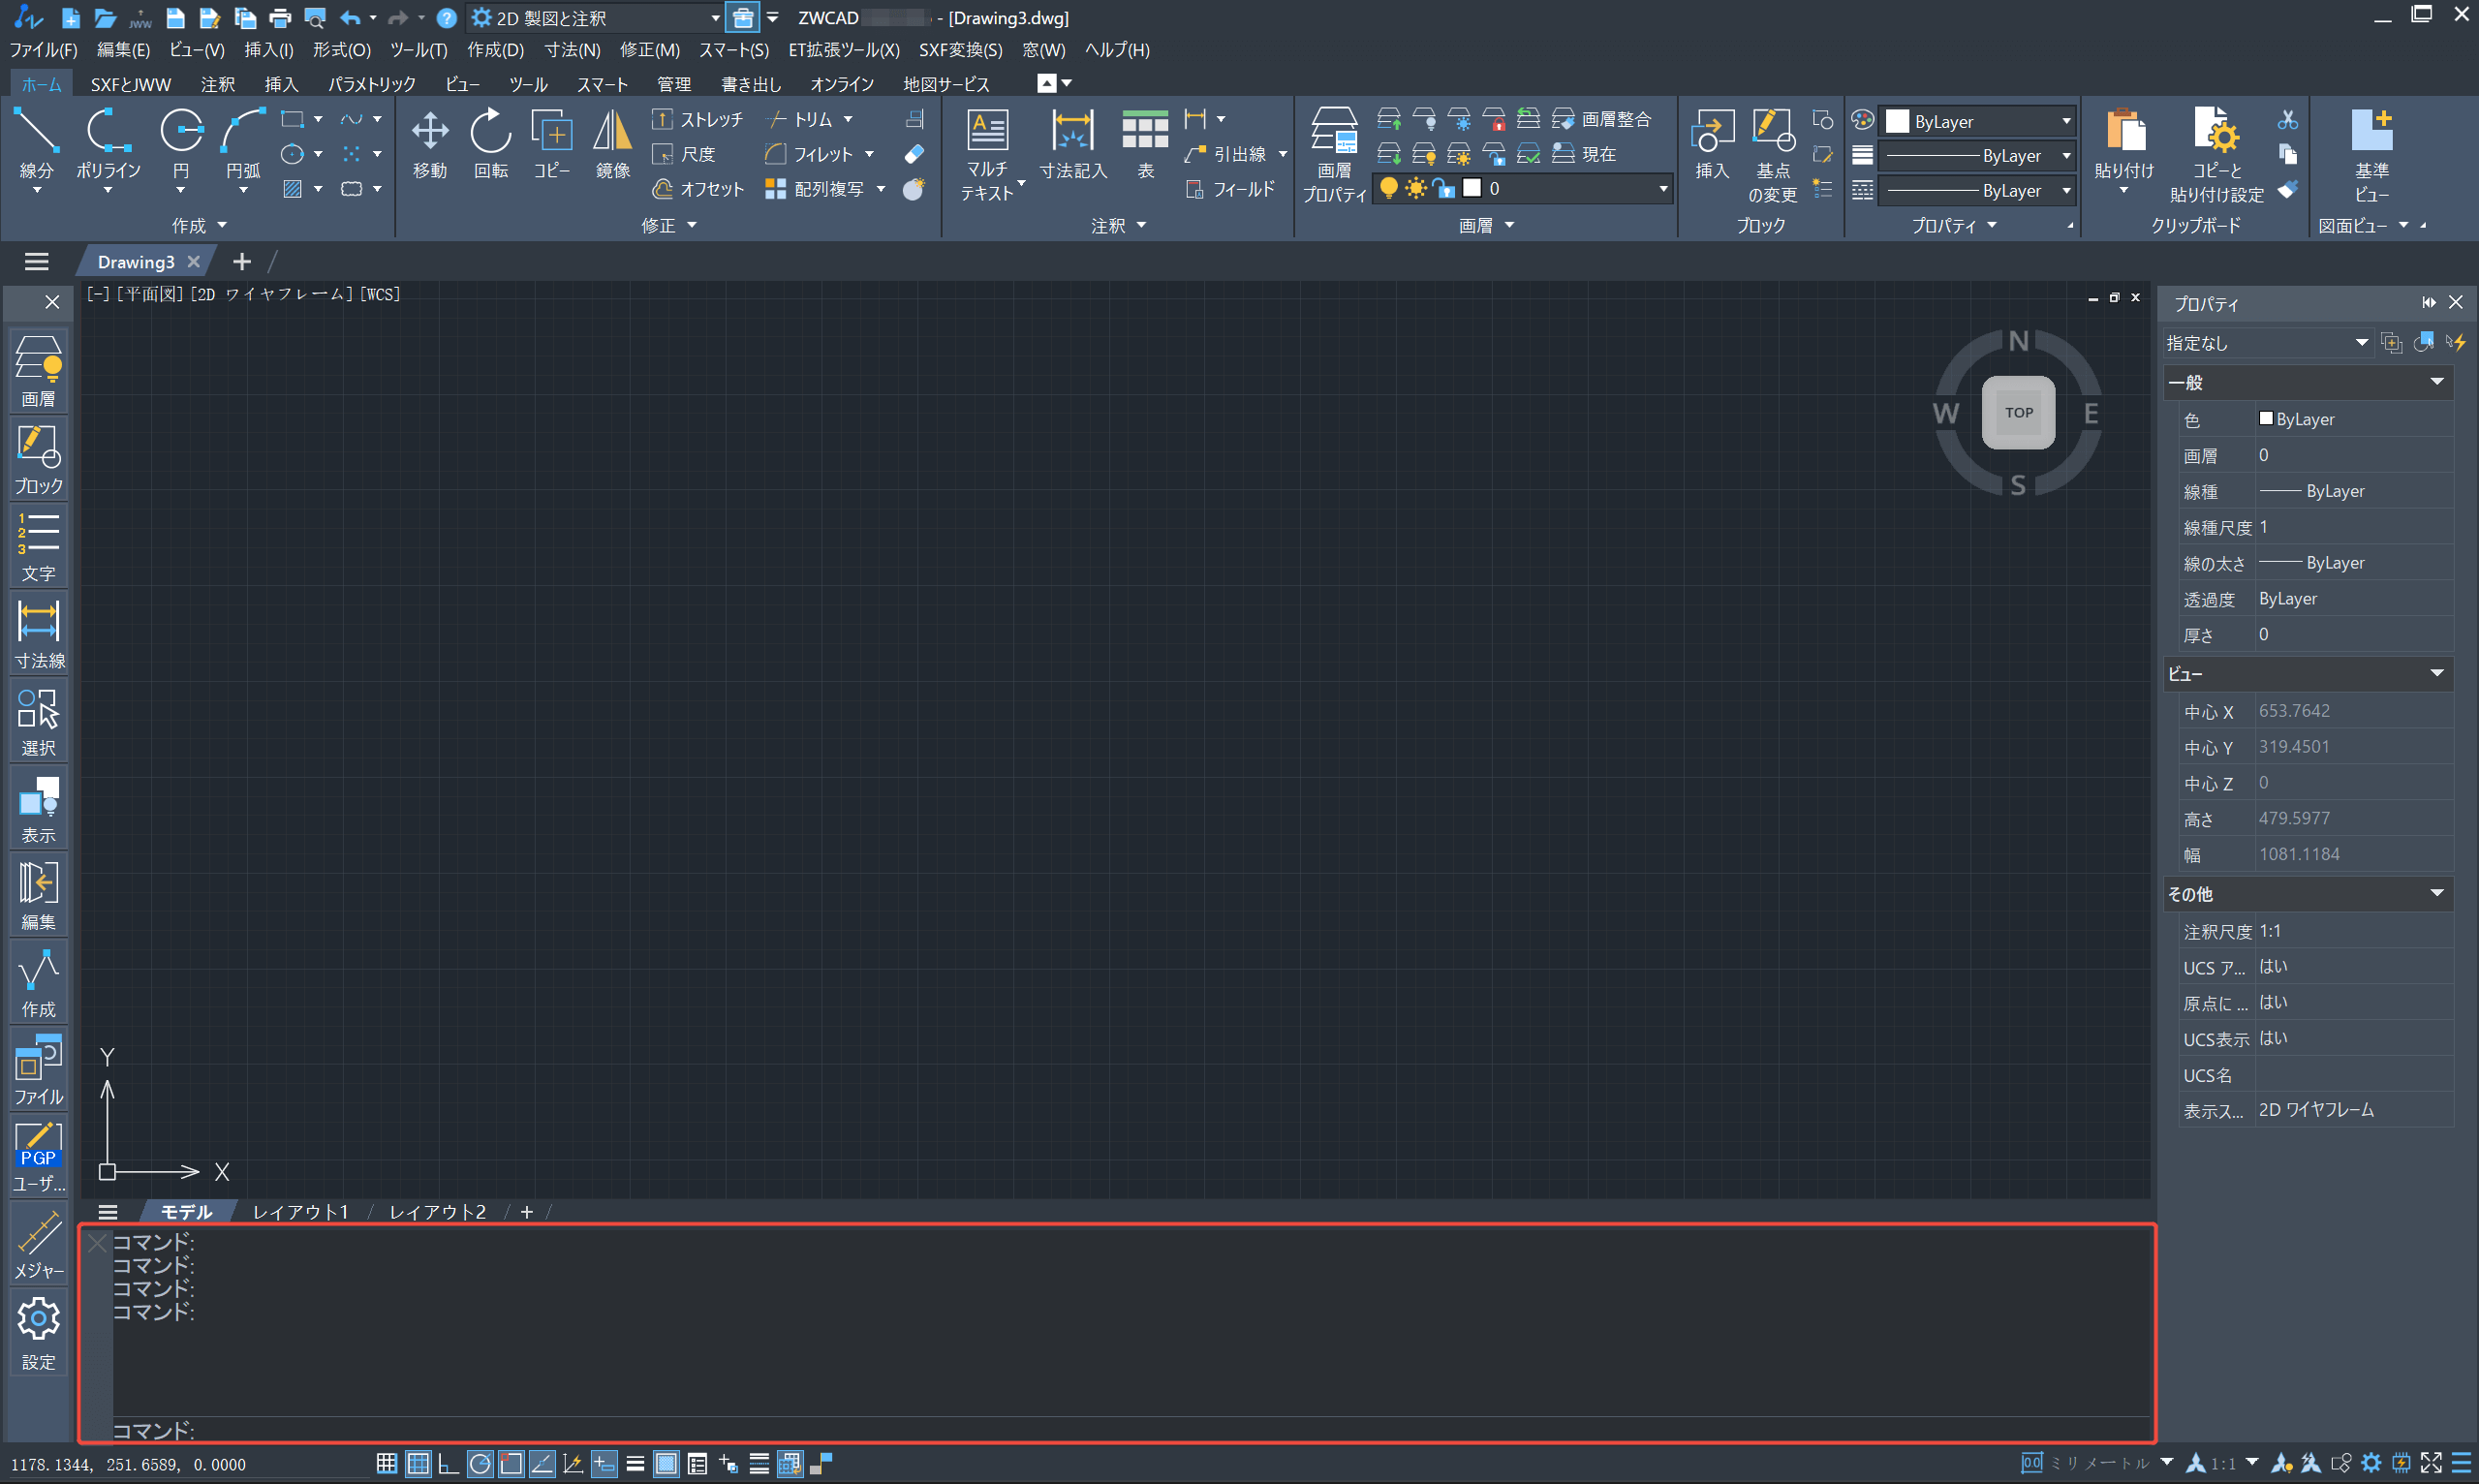Image resolution: width=2479 pixels, height=1484 pixels.
Task: Toggle ortho mode in status bar
Action: [449, 1464]
